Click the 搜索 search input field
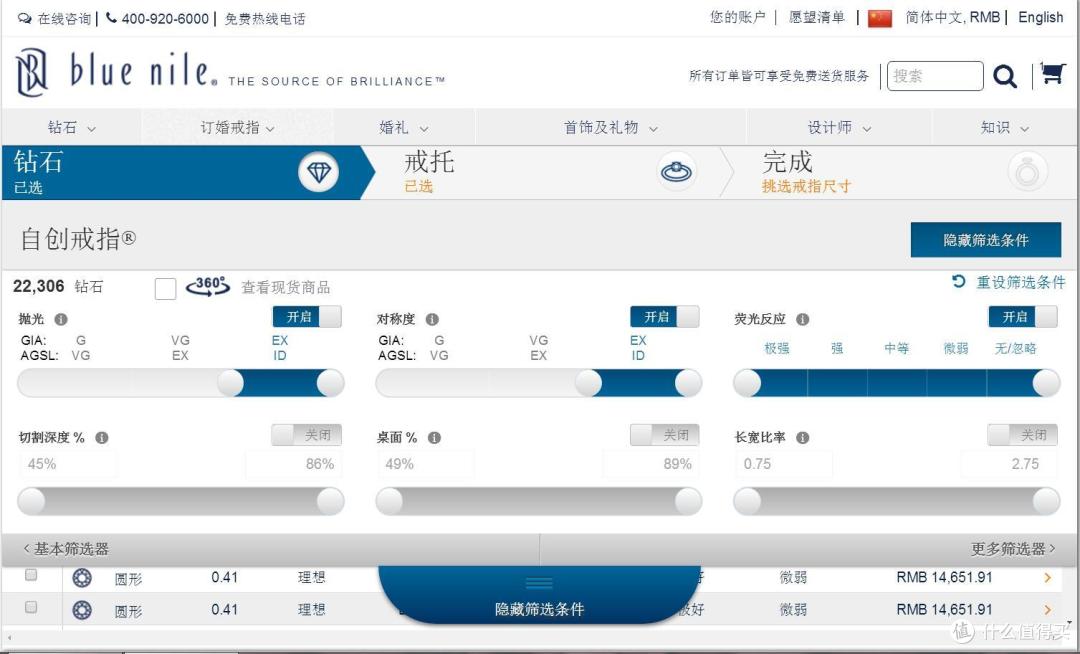Viewport: 1080px width, 654px height. [x=935, y=76]
